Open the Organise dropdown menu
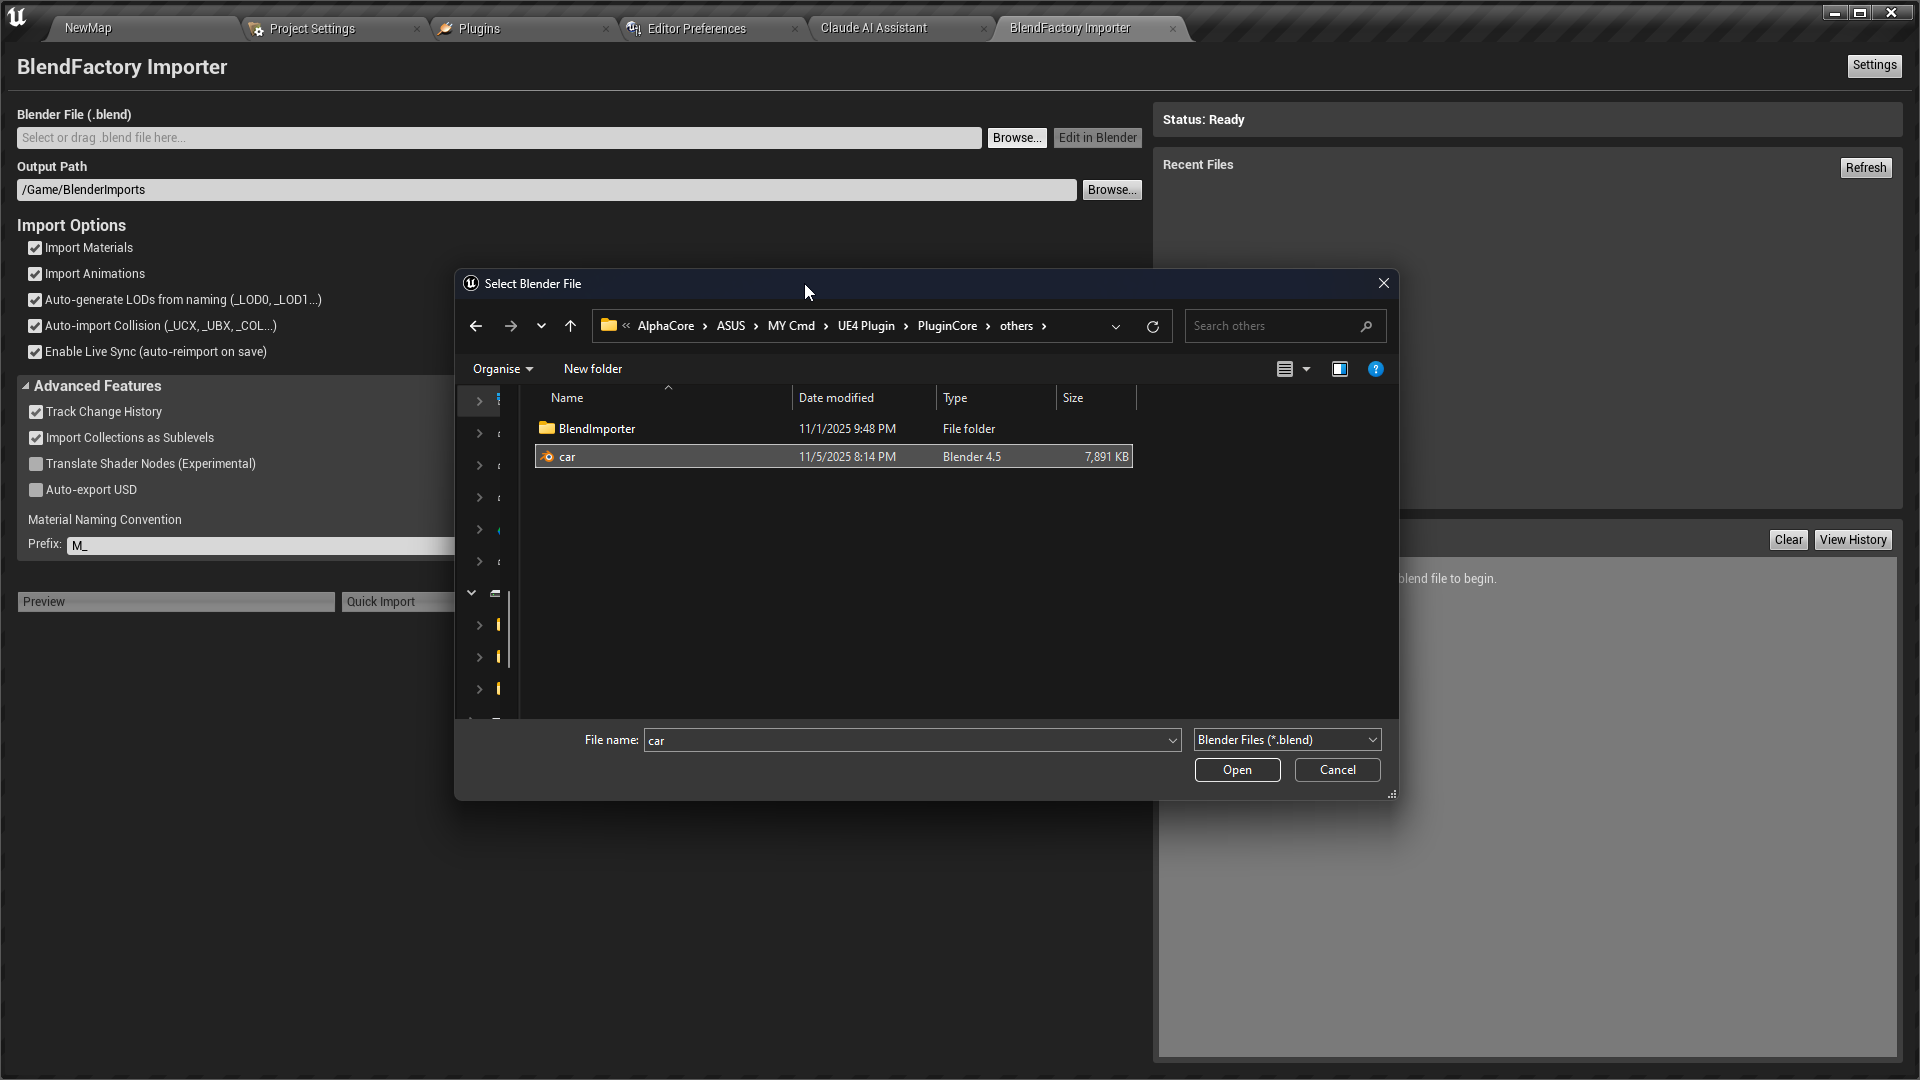1920x1080 pixels. [503, 369]
